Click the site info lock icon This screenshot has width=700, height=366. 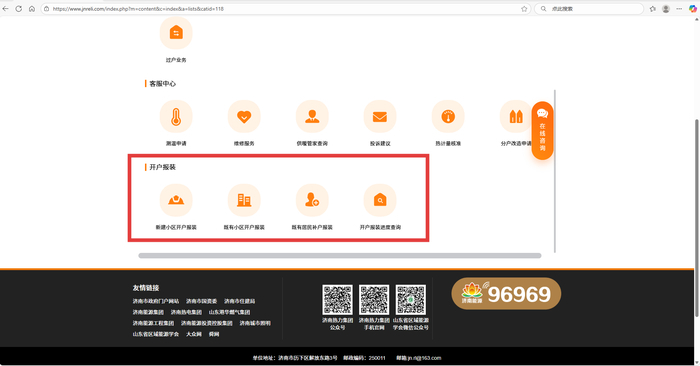pos(46,8)
